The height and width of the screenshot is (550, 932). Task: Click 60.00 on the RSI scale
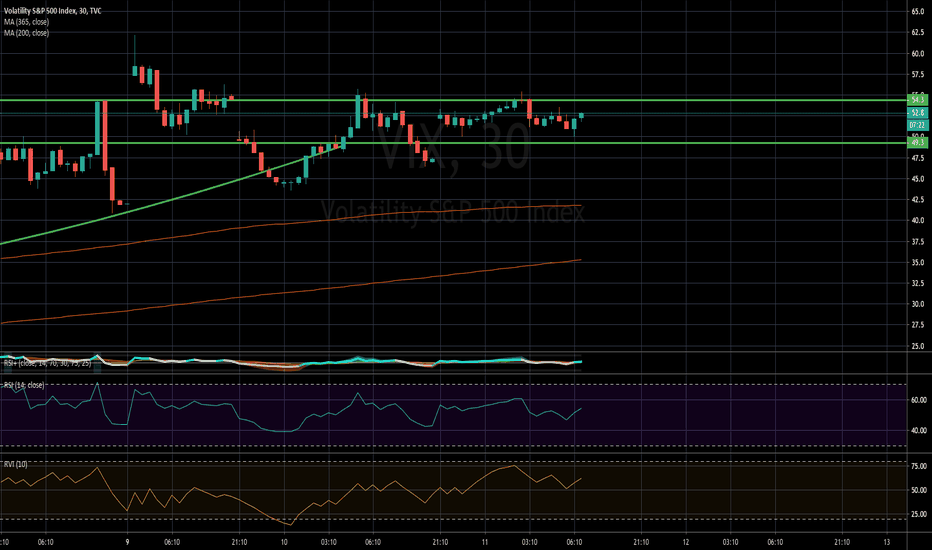pyautogui.click(x=919, y=401)
